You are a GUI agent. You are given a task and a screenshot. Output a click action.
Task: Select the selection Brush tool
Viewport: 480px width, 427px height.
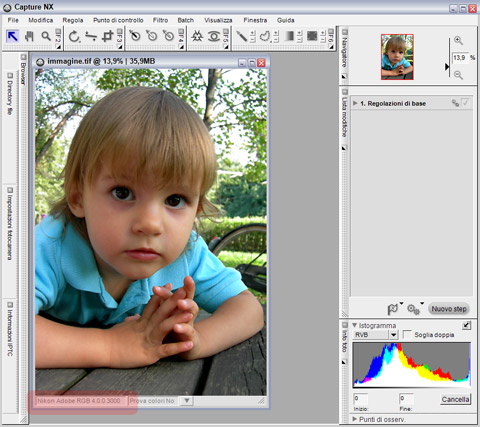click(241, 36)
